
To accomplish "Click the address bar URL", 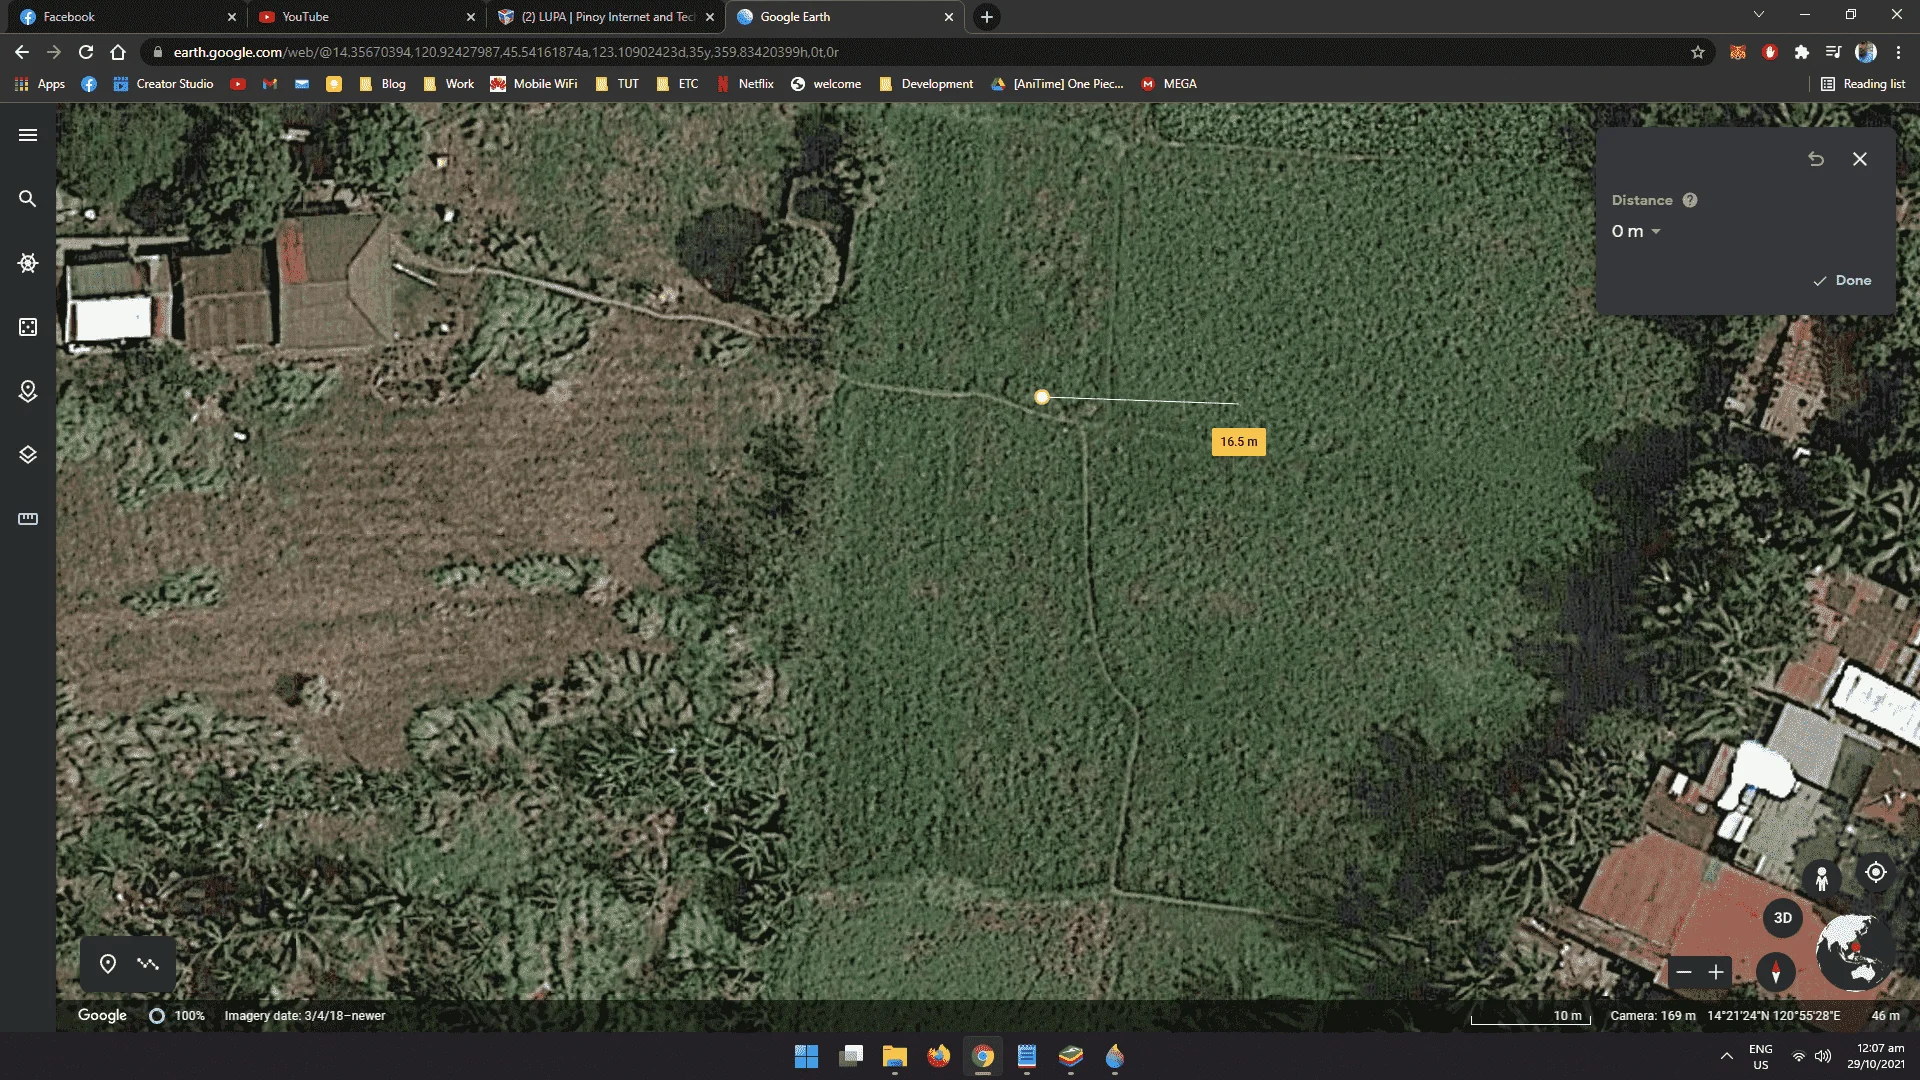I will coord(506,52).
